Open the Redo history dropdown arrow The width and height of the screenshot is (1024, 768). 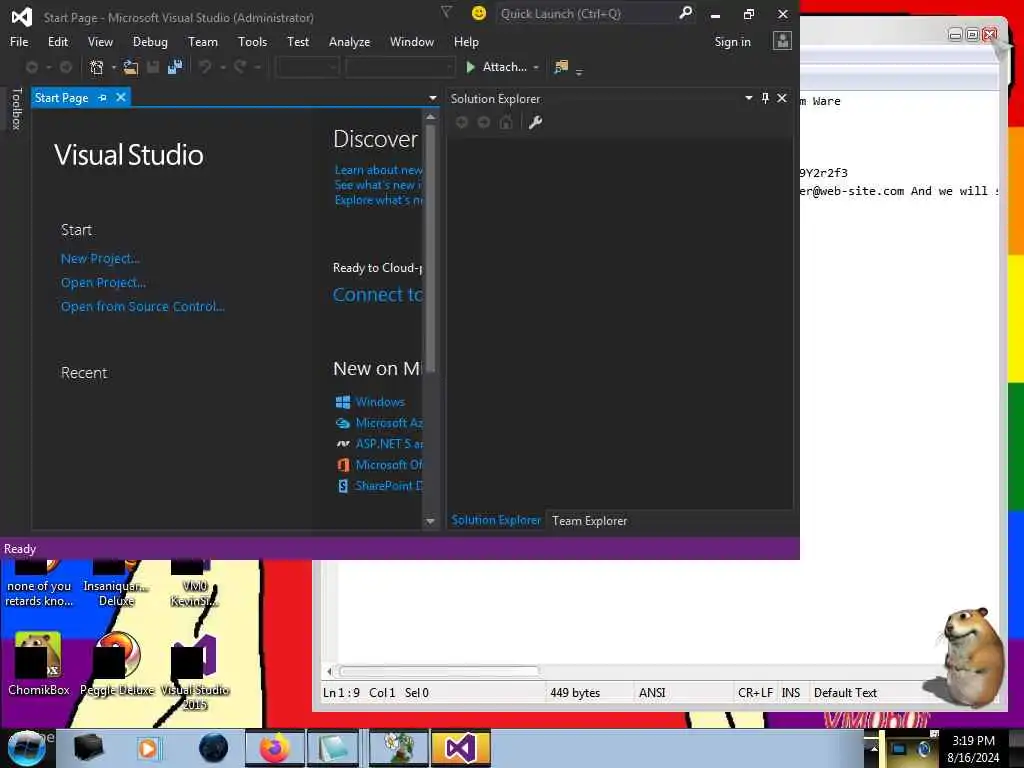pos(257,67)
